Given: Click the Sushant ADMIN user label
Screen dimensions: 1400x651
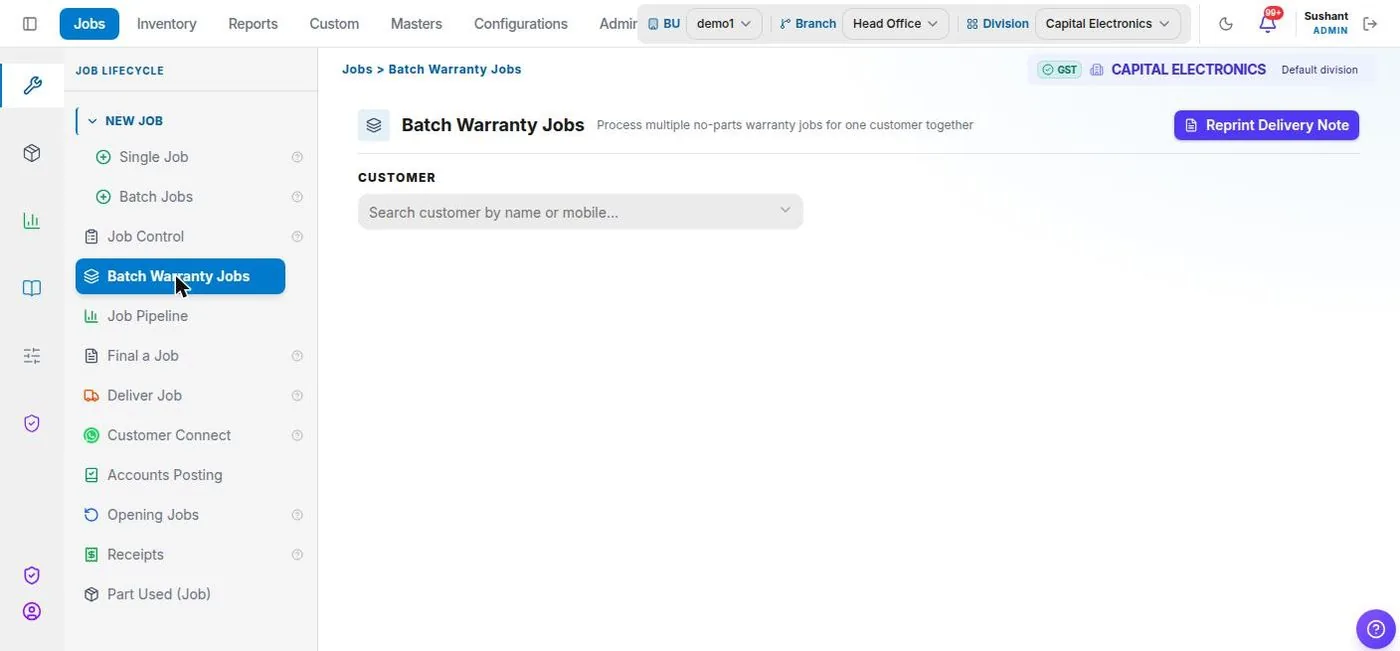Looking at the screenshot, I should [x=1326, y=23].
